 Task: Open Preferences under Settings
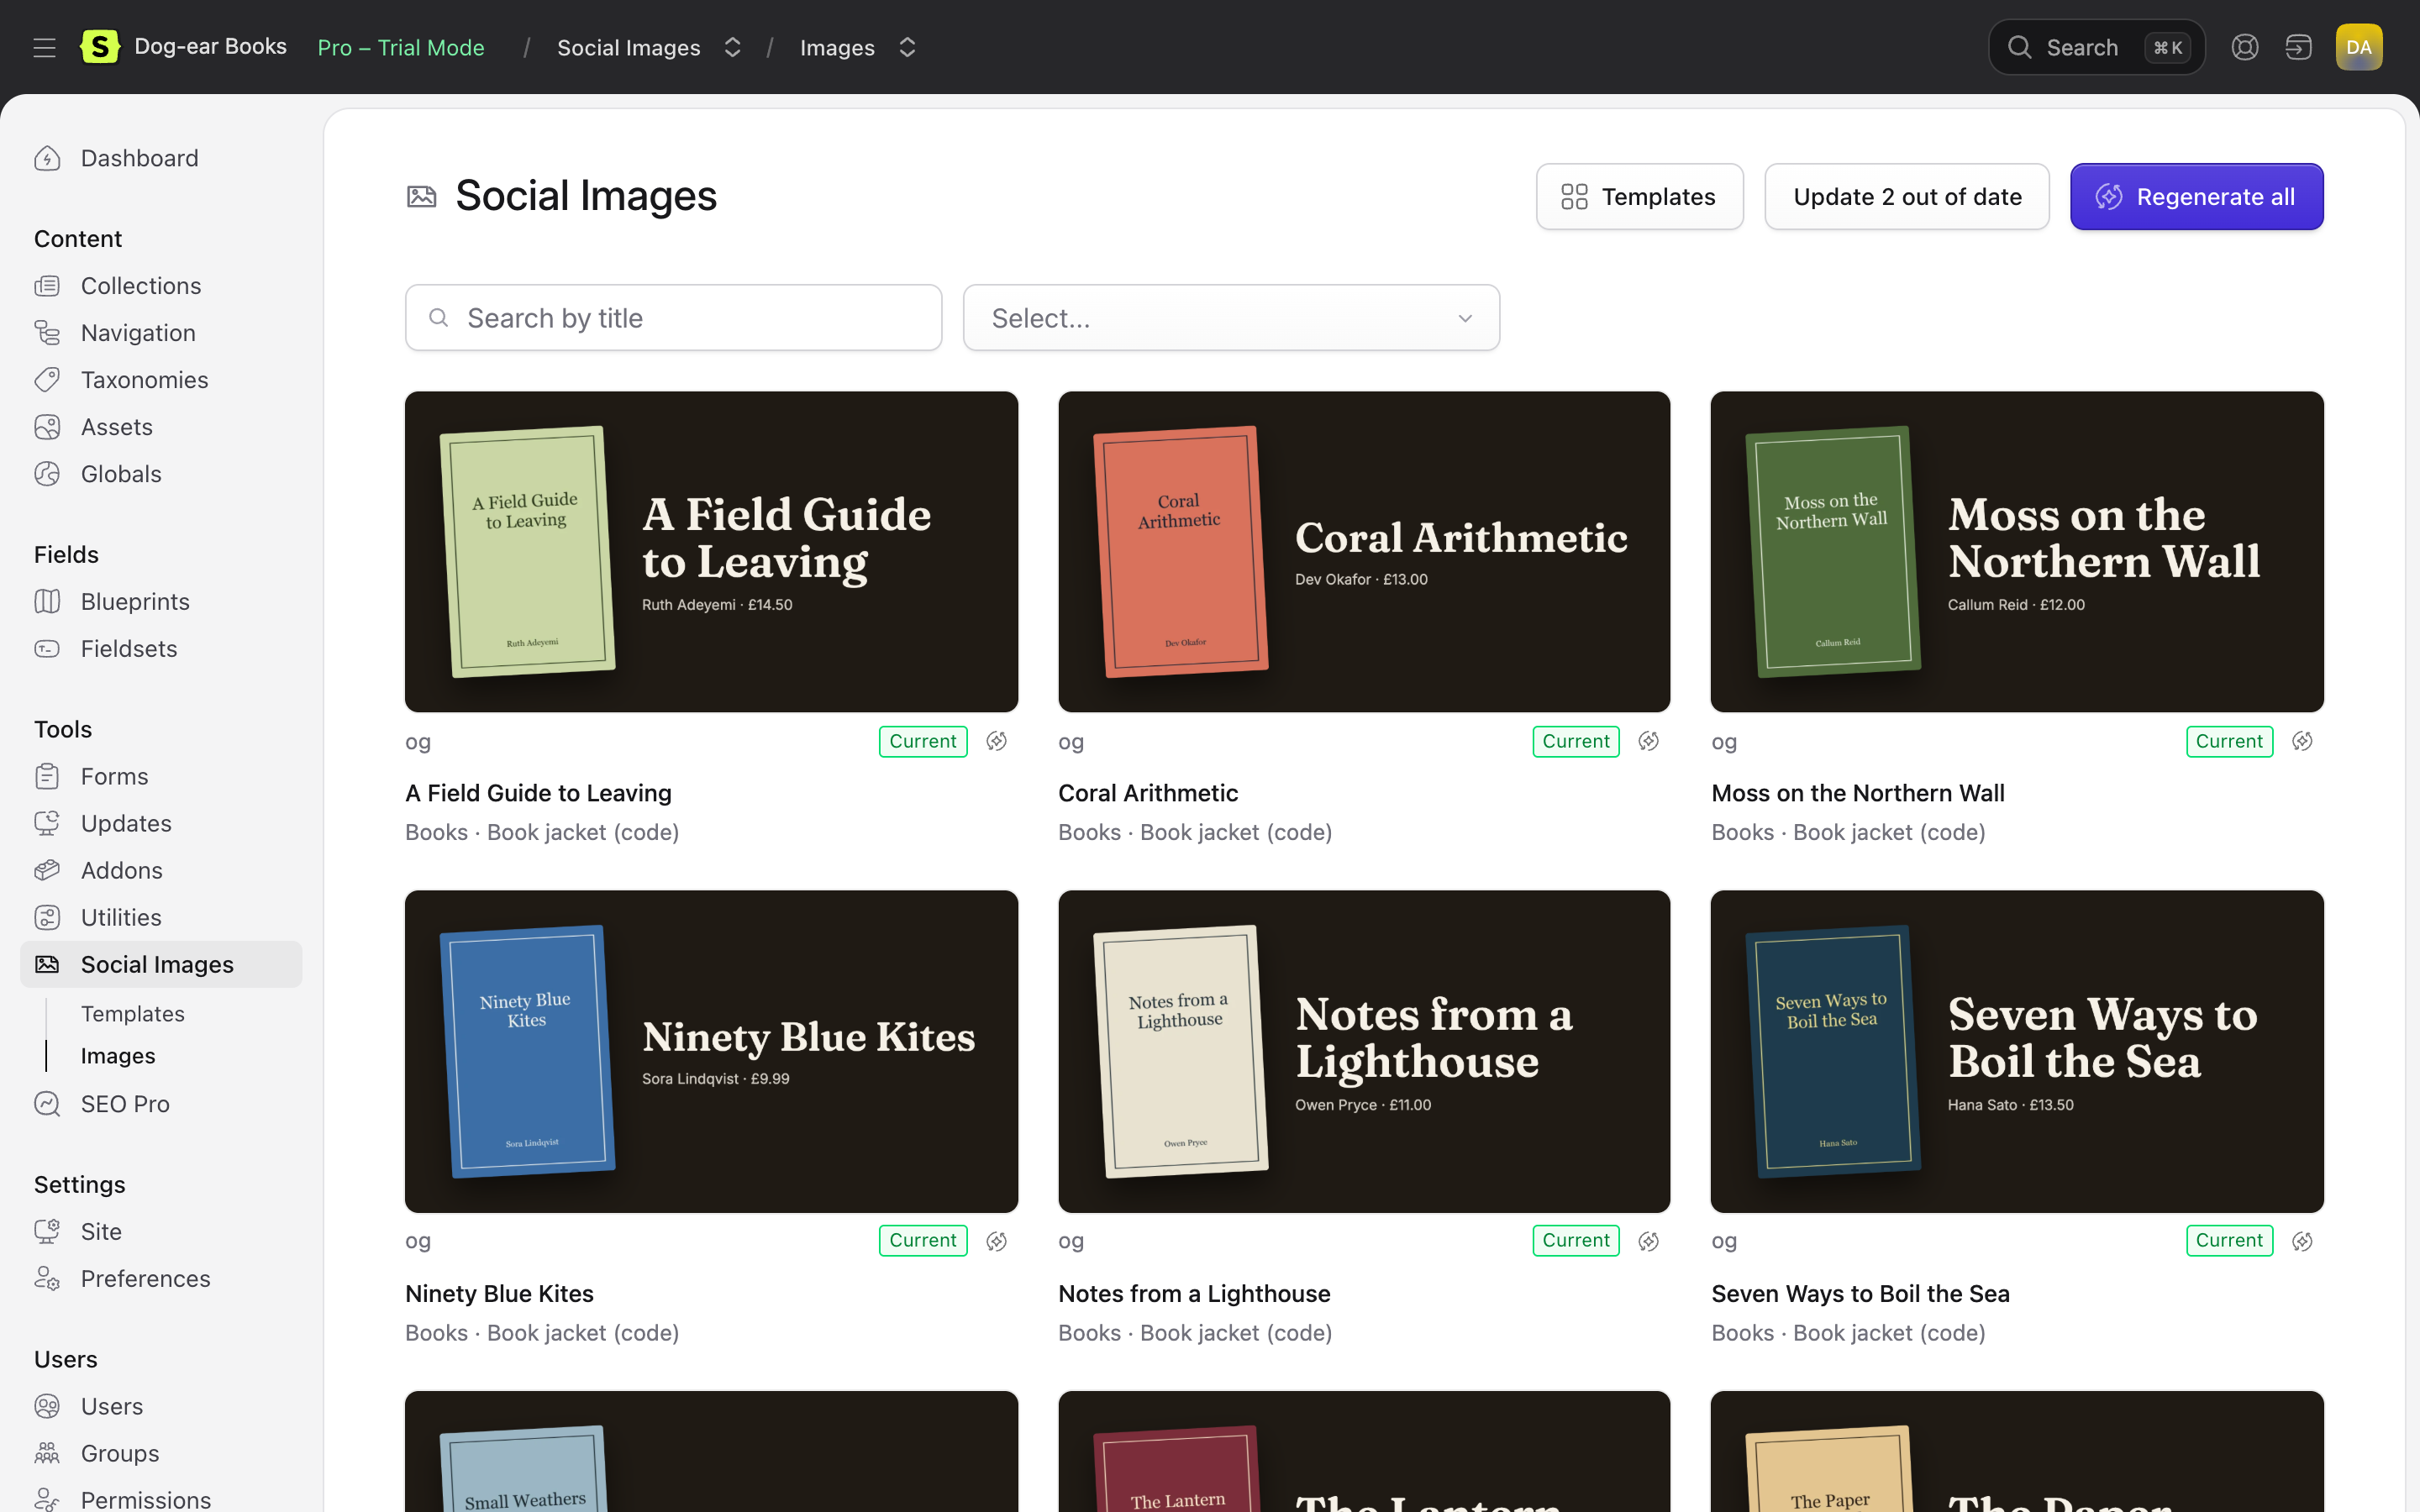(161, 1279)
